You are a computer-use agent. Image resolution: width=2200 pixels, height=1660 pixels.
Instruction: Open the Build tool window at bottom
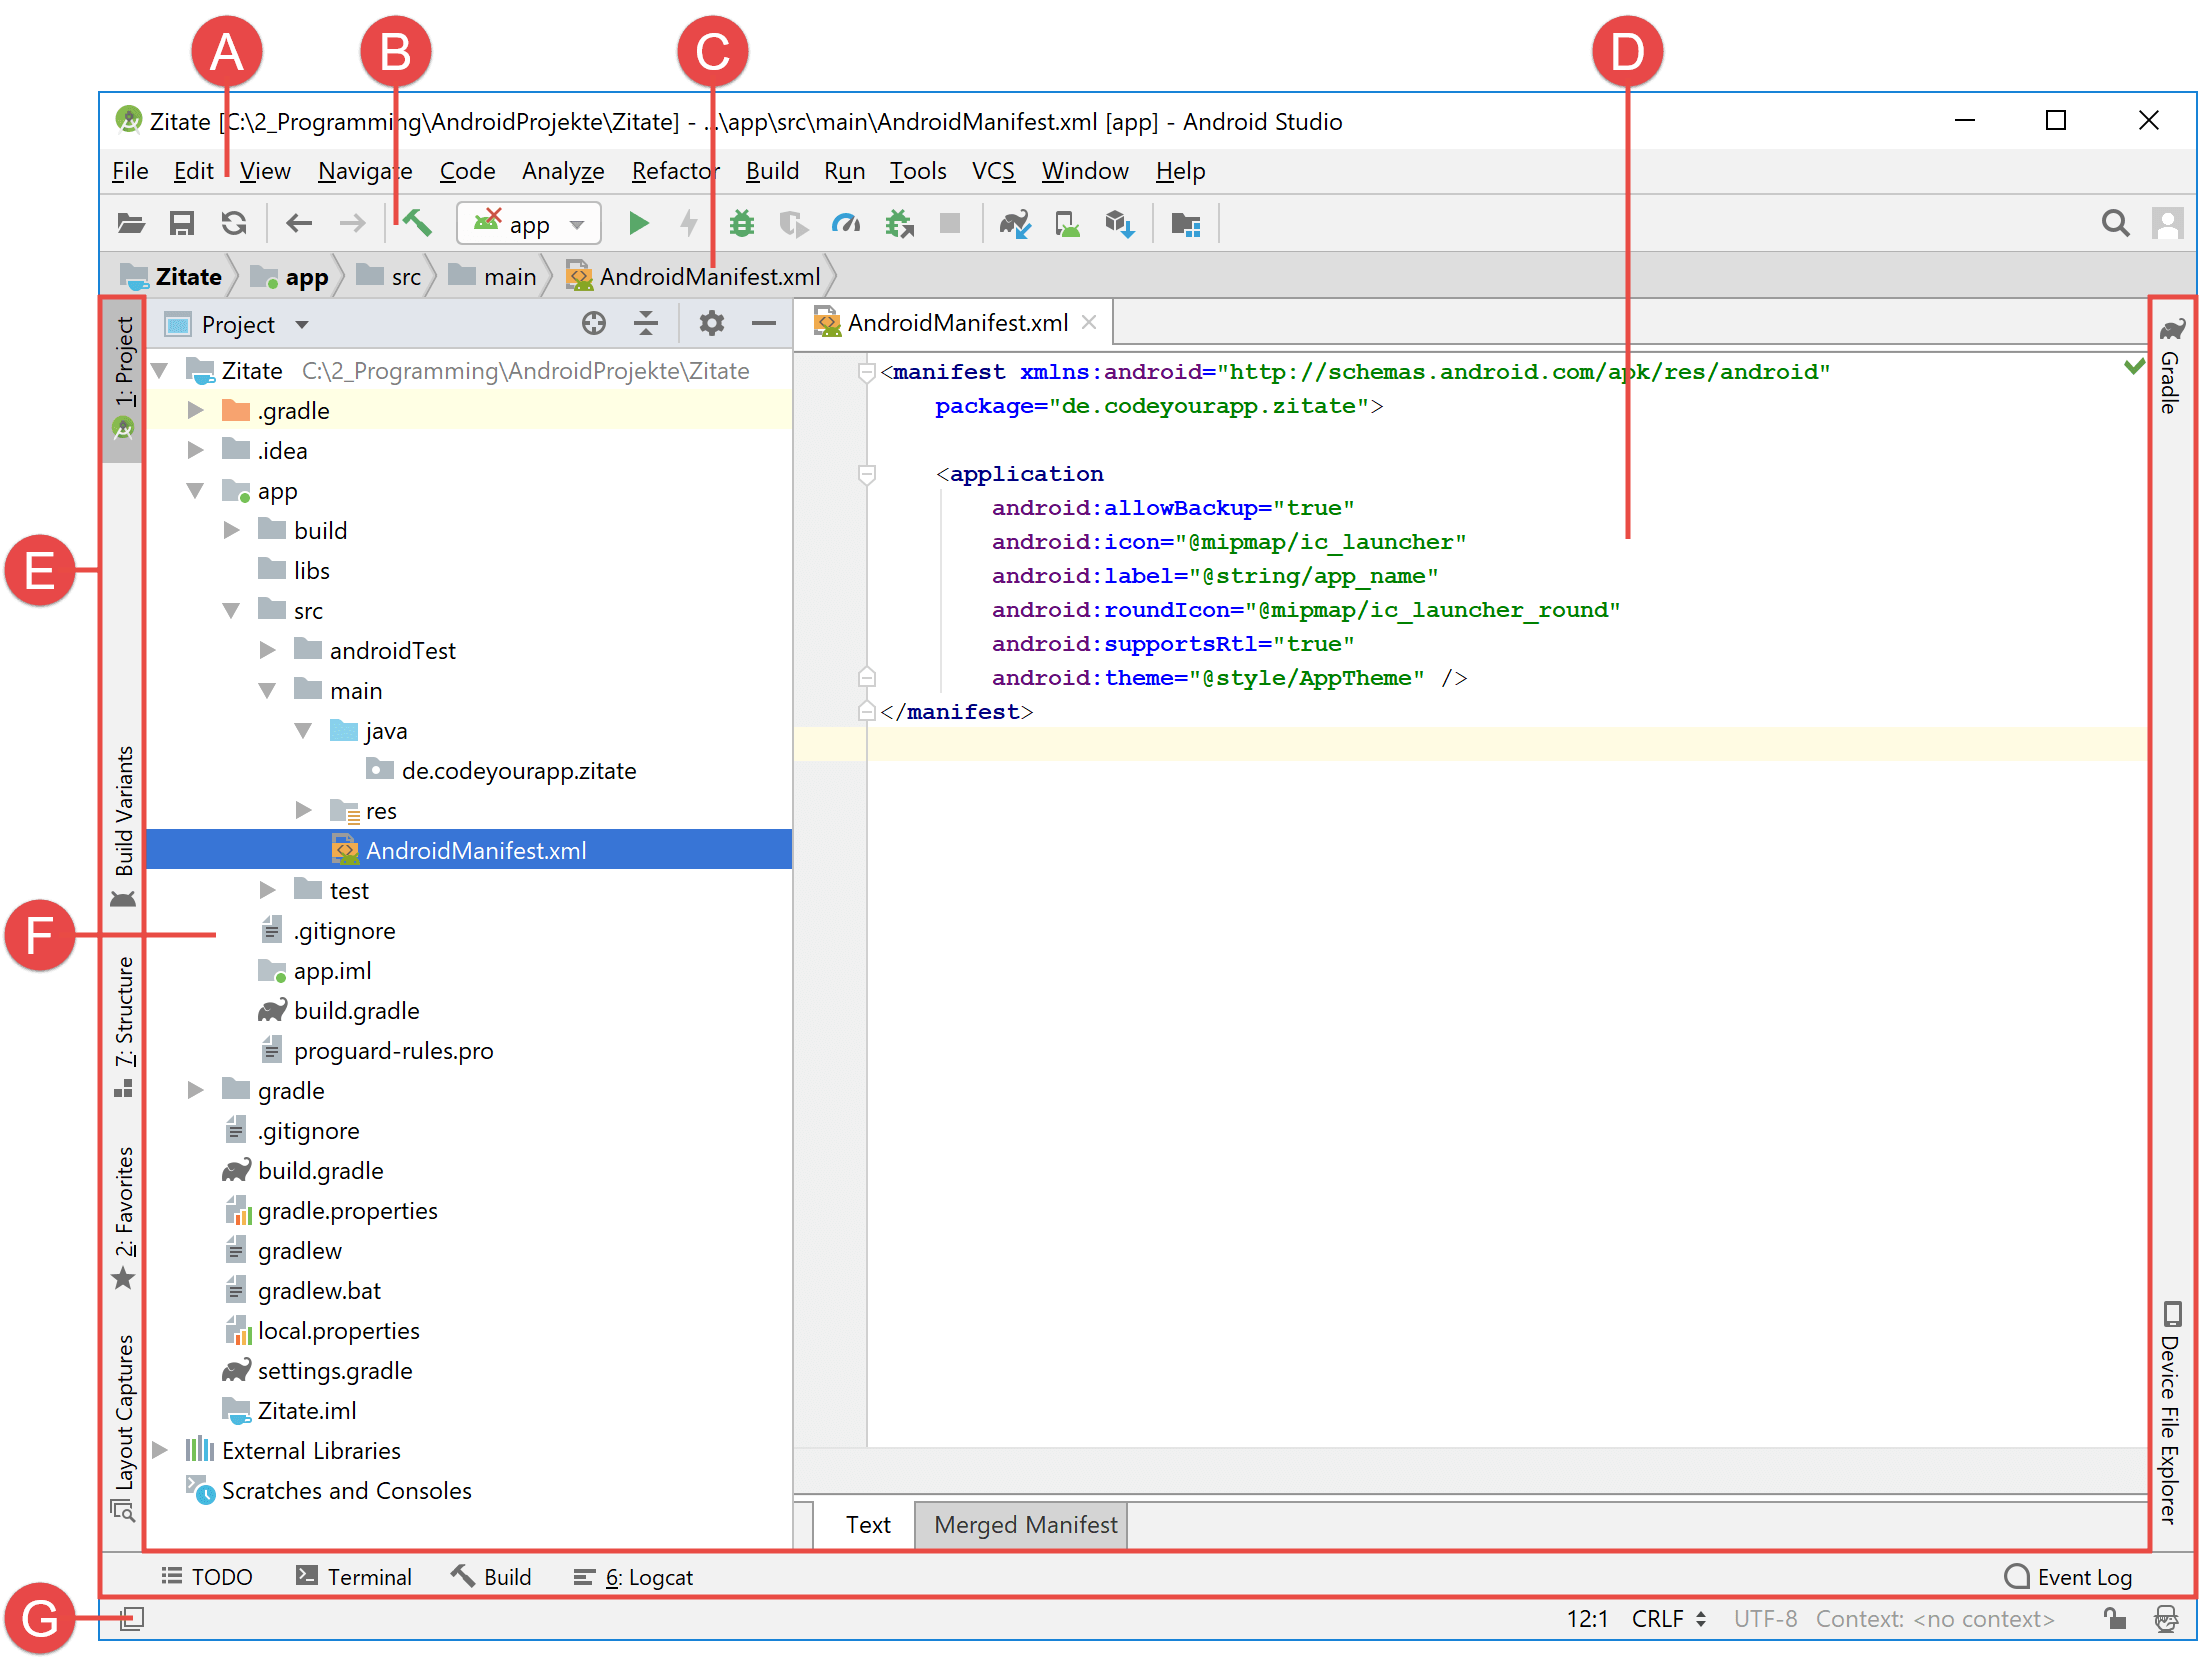(x=491, y=1577)
